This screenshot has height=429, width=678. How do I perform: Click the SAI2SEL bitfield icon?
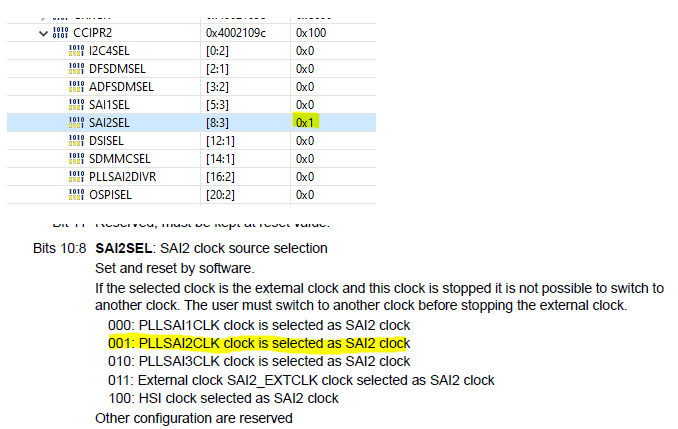coord(77,122)
